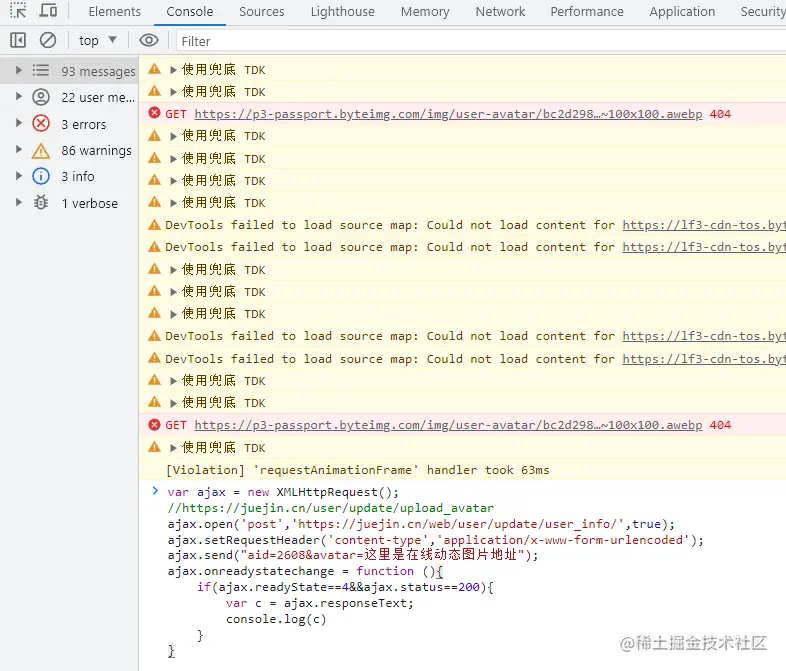
Task: Expand the 使用兜底 TDK warning above Violation message
Action: [x=173, y=448]
